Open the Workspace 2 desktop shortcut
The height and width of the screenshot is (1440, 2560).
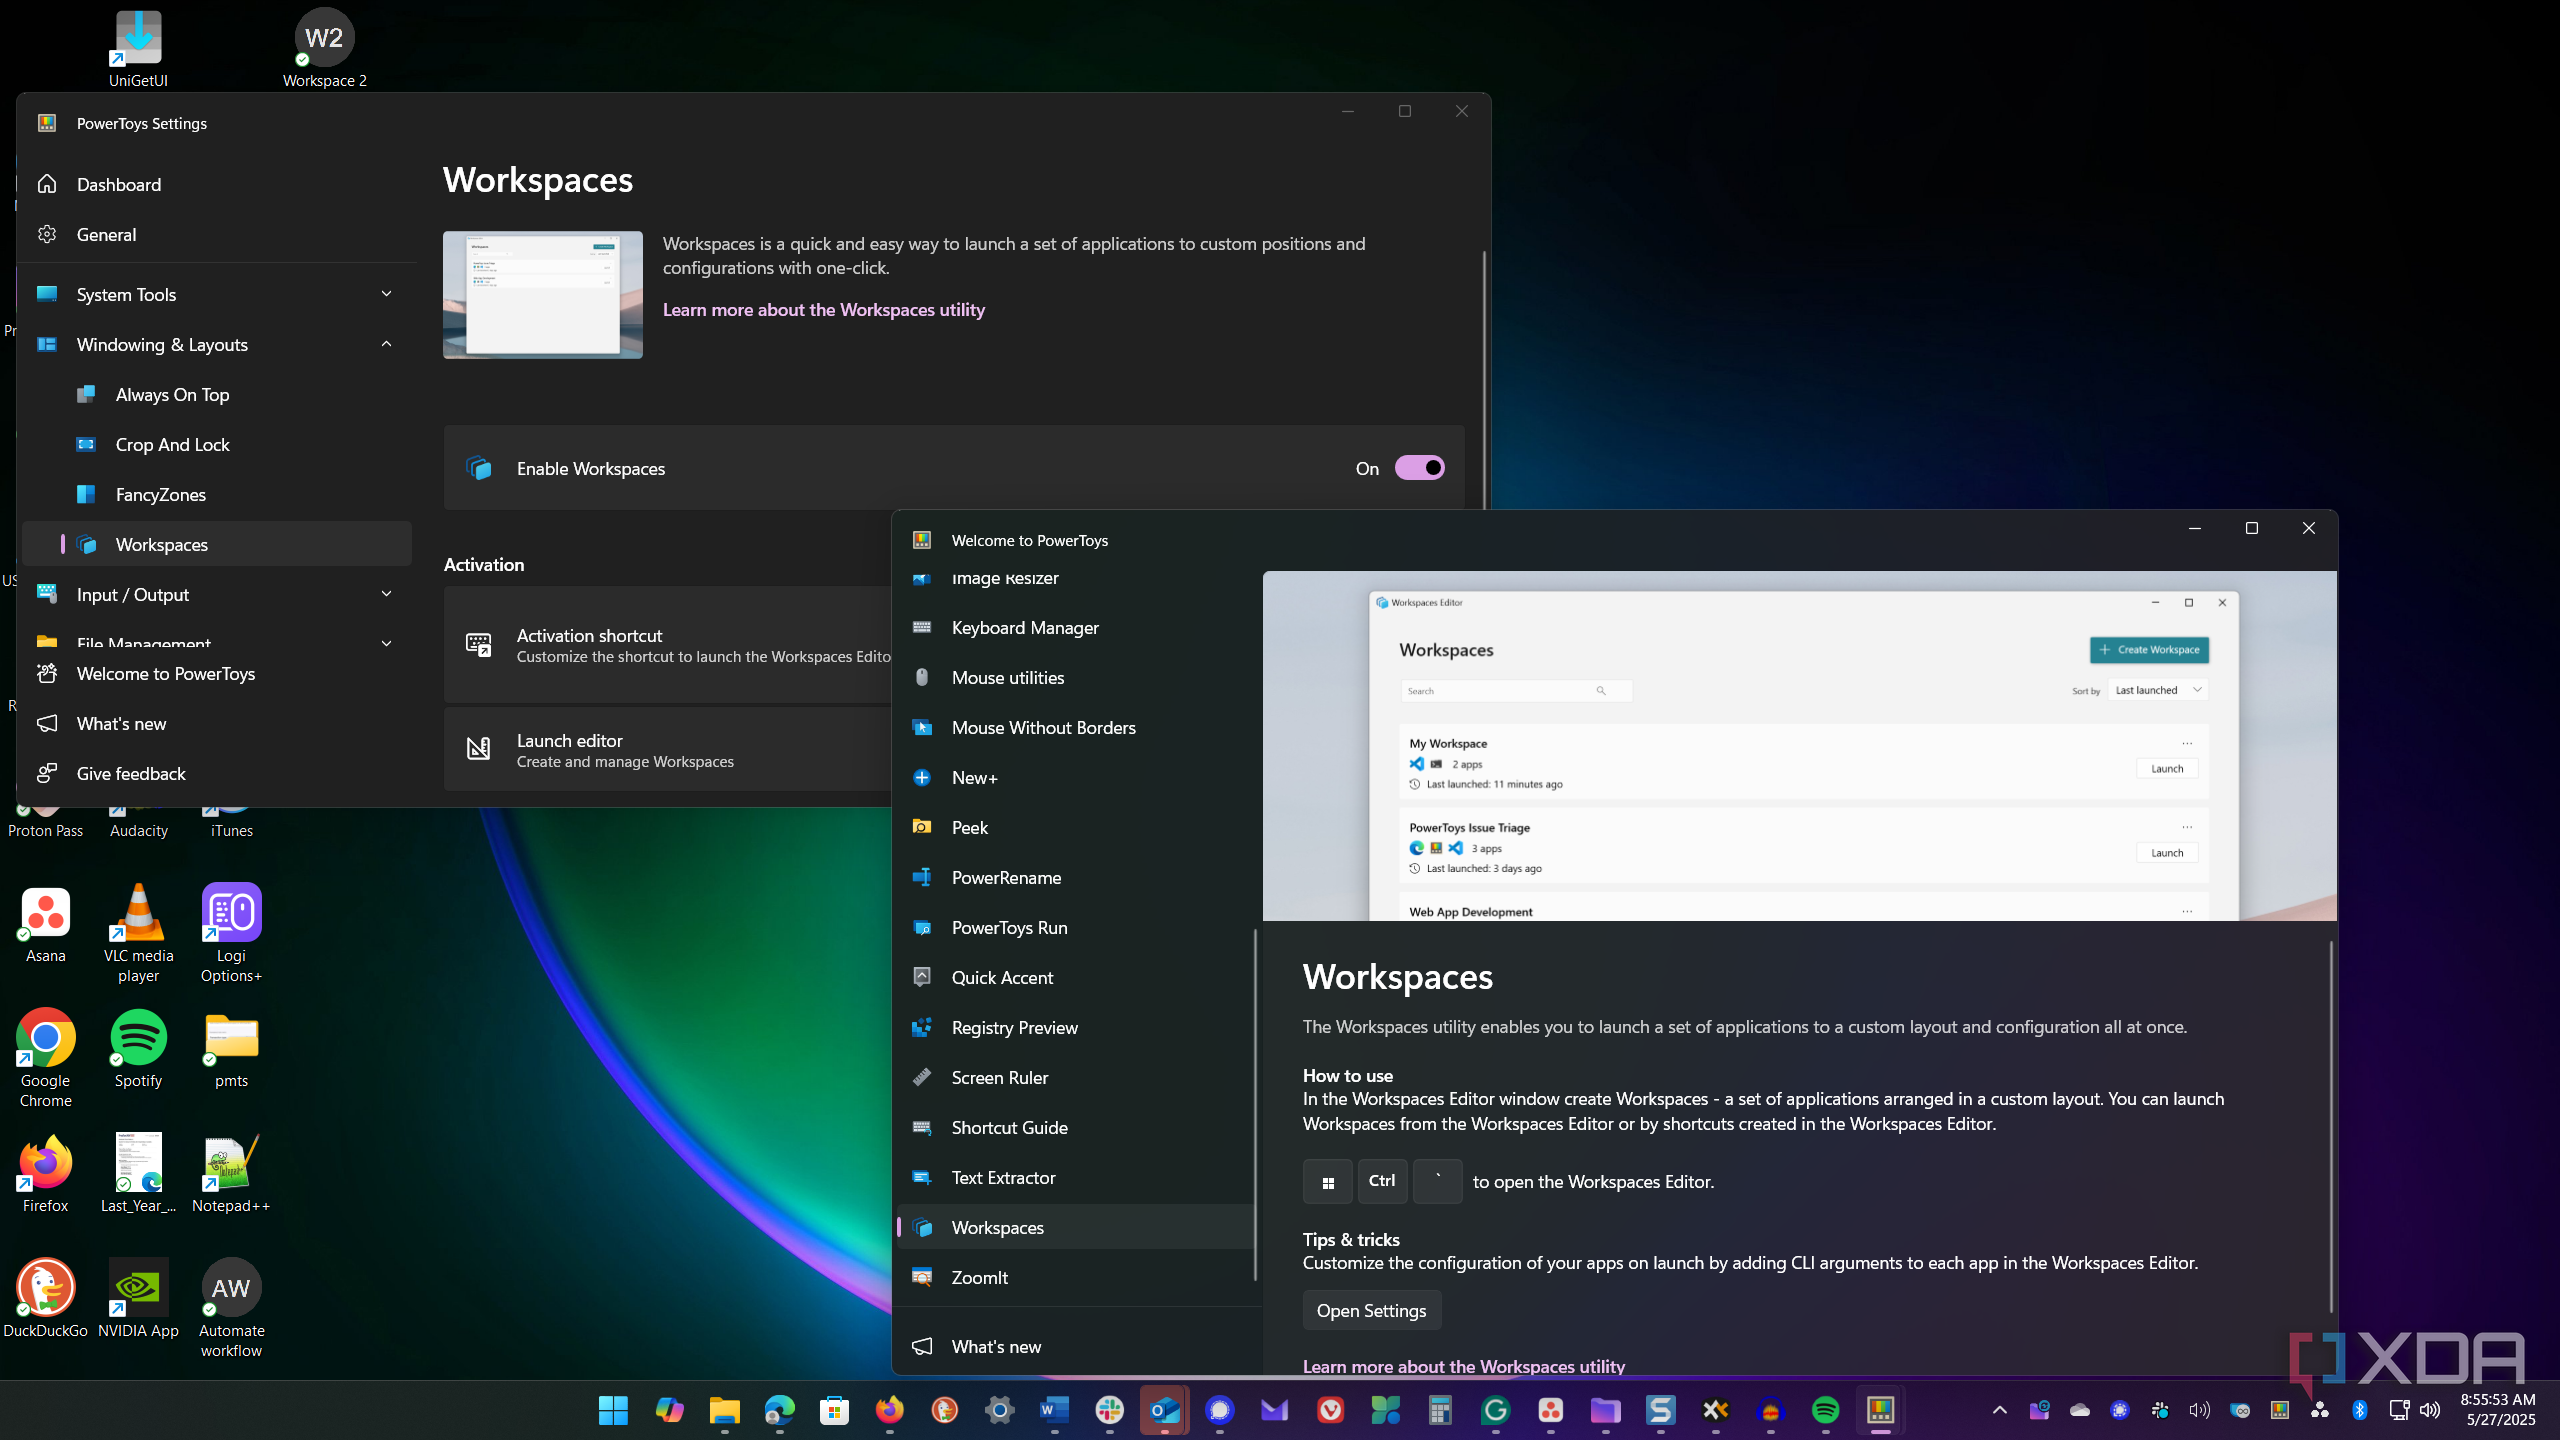pos(324,48)
